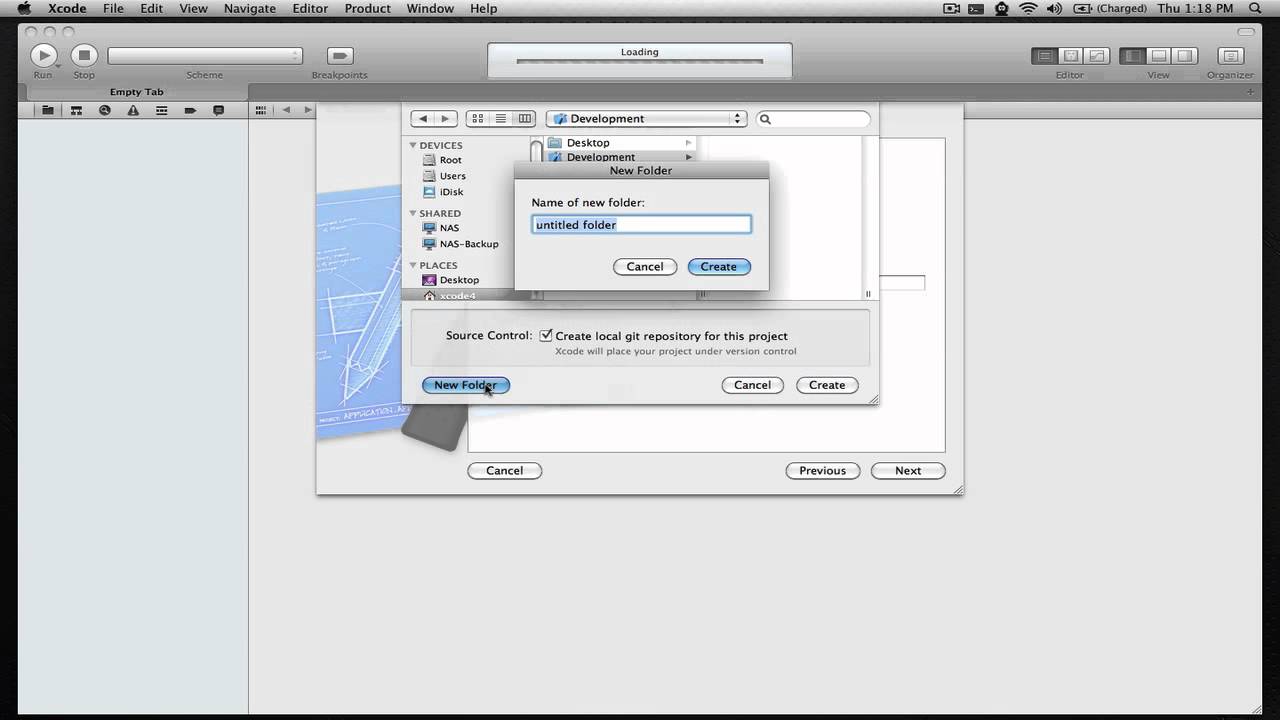This screenshot has width=1280, height=720.
Task: Toggle the Debug area view button
Action: (x=1158, y=56)
